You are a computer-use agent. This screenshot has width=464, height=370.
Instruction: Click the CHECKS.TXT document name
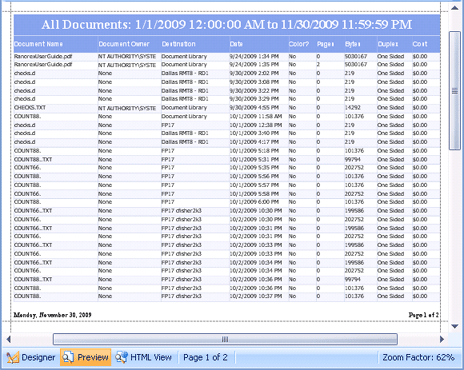click(30, 108)
